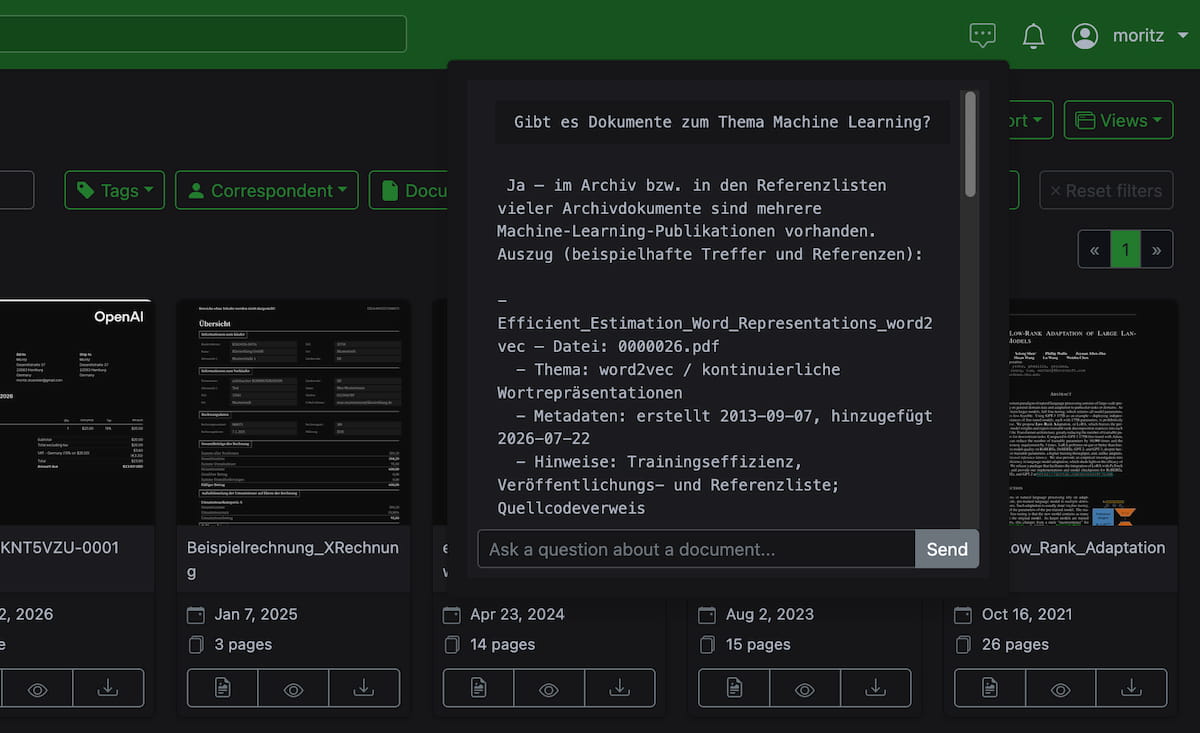Click the '3 pages' label
The image size is (1200, 733).
(243, 644)
